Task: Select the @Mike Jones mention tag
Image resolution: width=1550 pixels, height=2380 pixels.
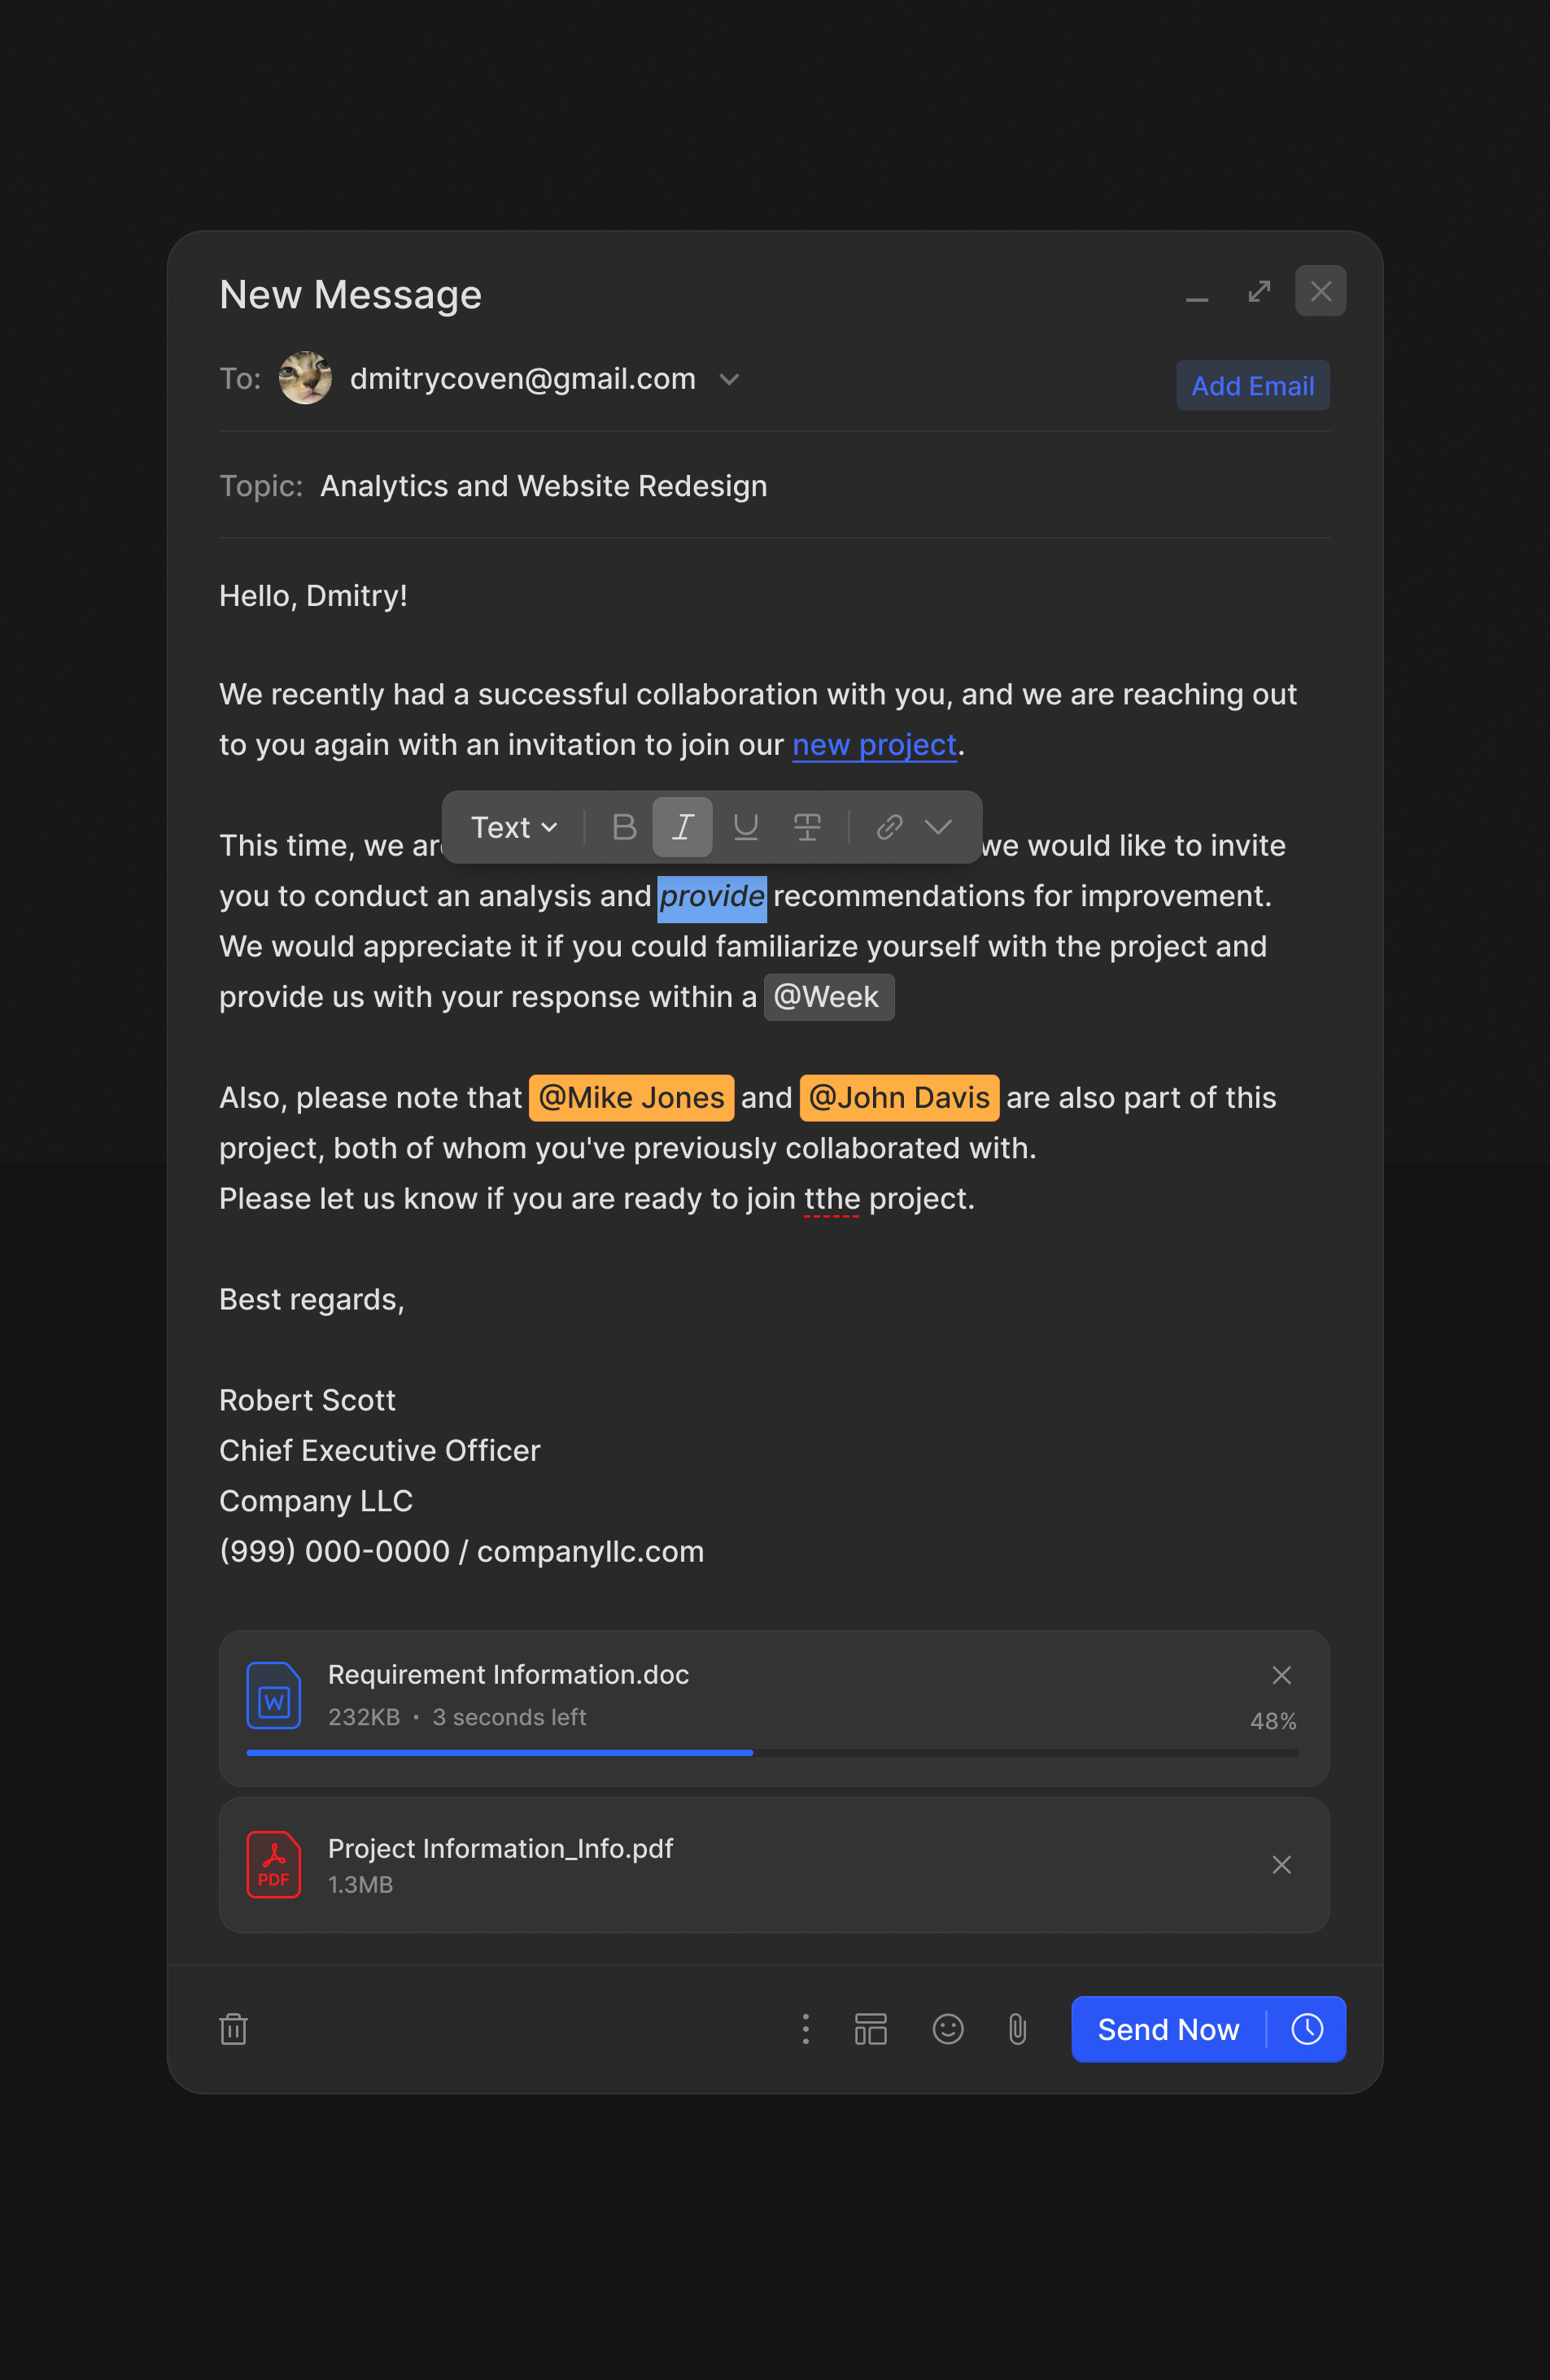Action: tap(631, 1097)
